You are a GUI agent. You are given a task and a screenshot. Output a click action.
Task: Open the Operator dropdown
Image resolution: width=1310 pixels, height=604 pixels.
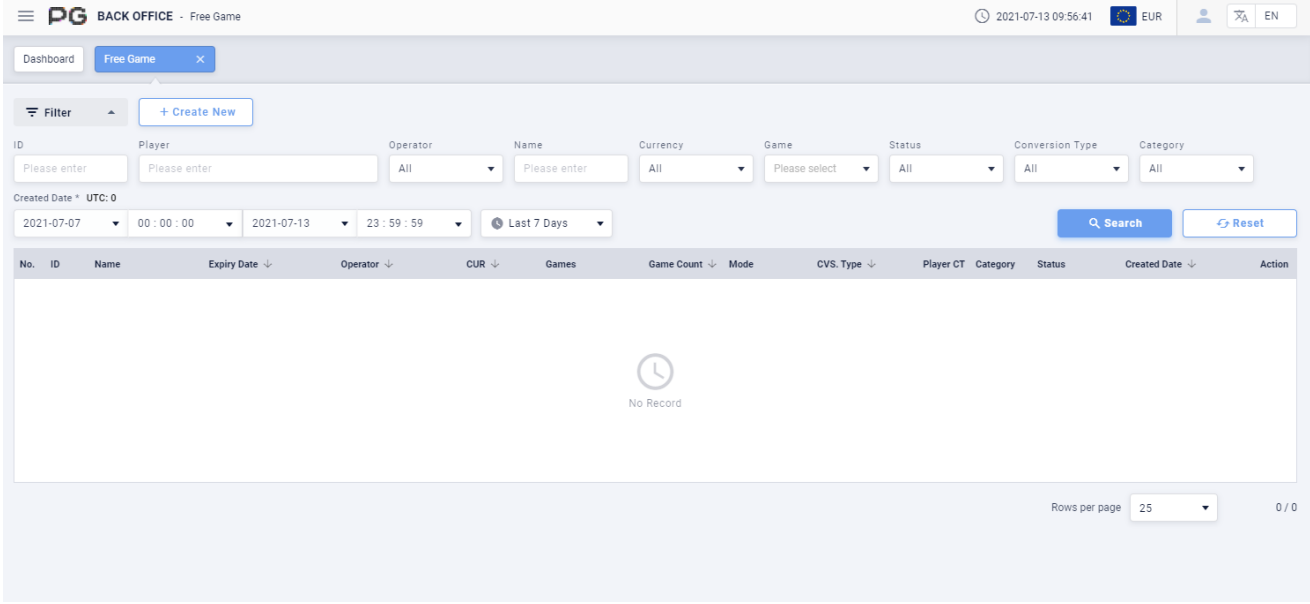click(x=445, y=169)
